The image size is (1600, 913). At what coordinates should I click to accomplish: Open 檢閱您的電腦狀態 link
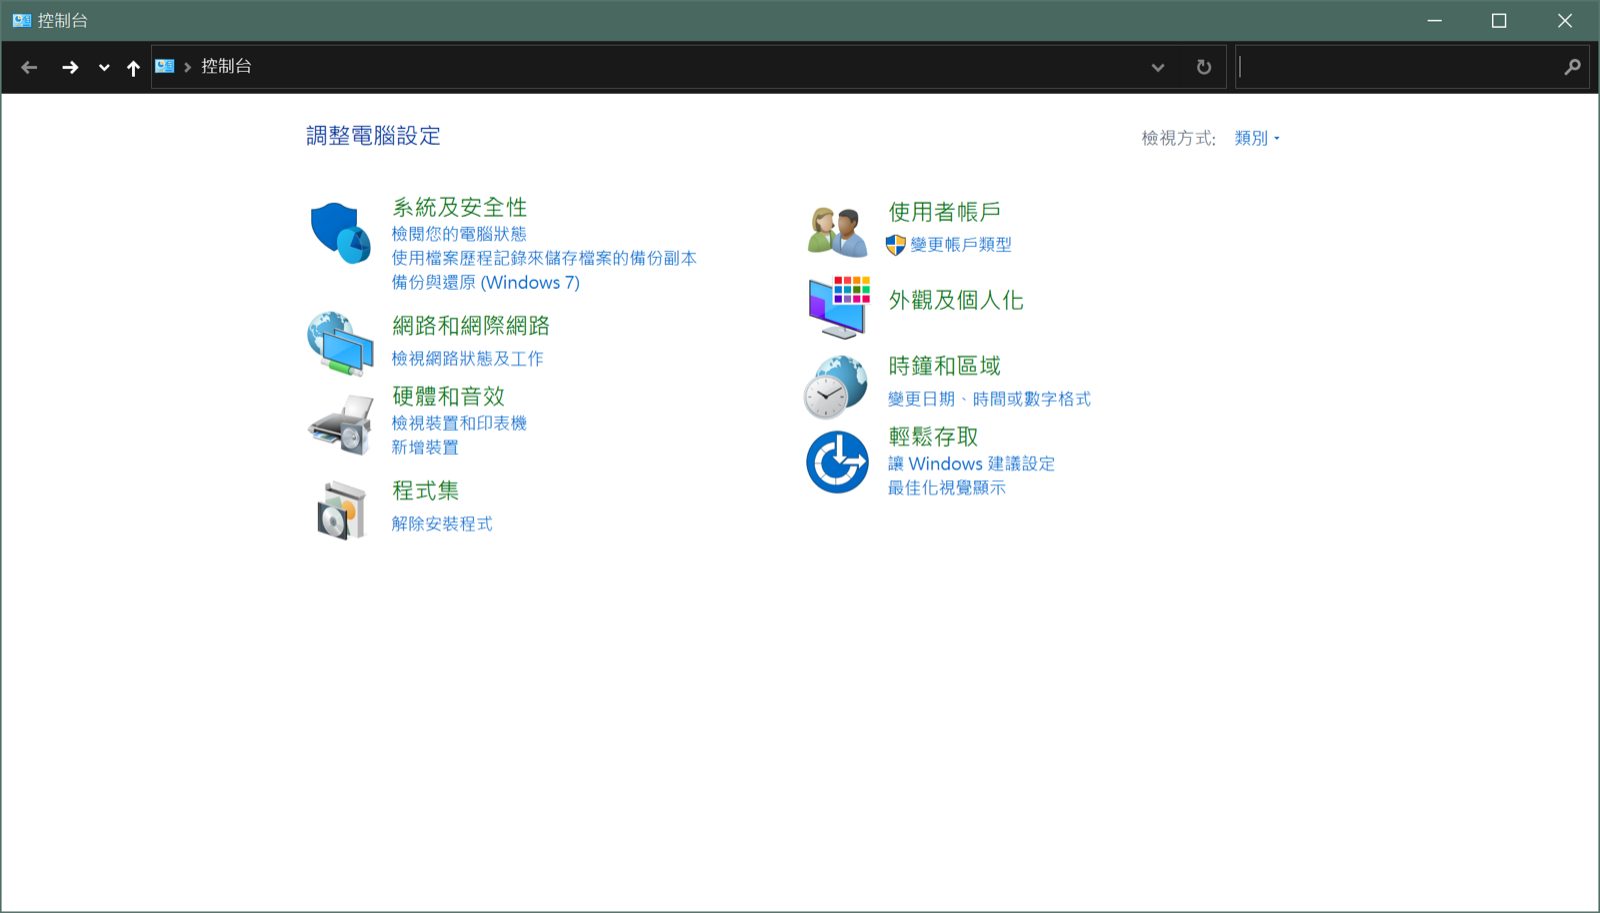coord(459,234)
